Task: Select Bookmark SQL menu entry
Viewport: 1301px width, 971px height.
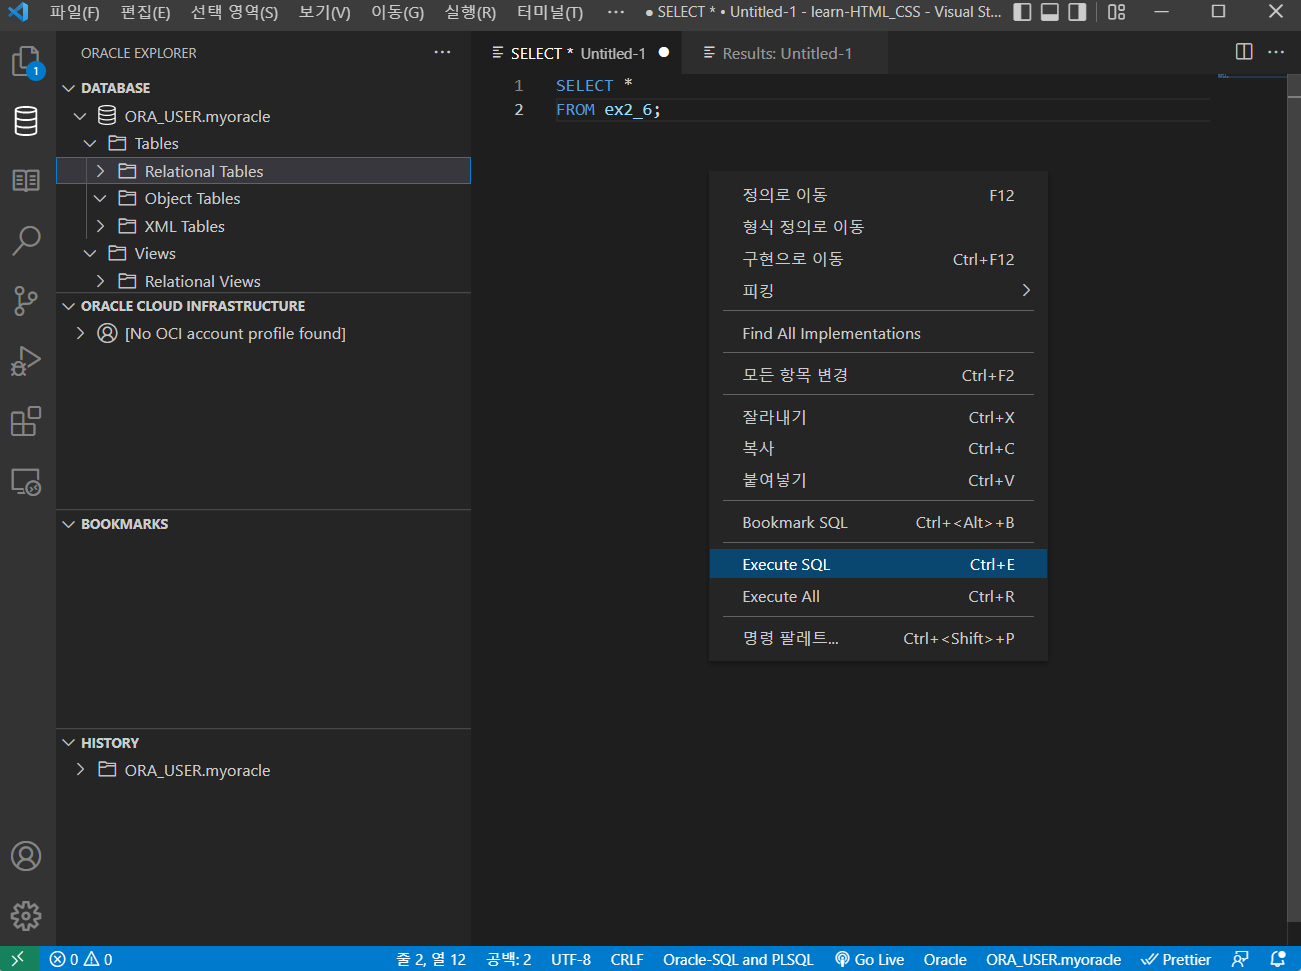Action: click(x=878, y=523)
